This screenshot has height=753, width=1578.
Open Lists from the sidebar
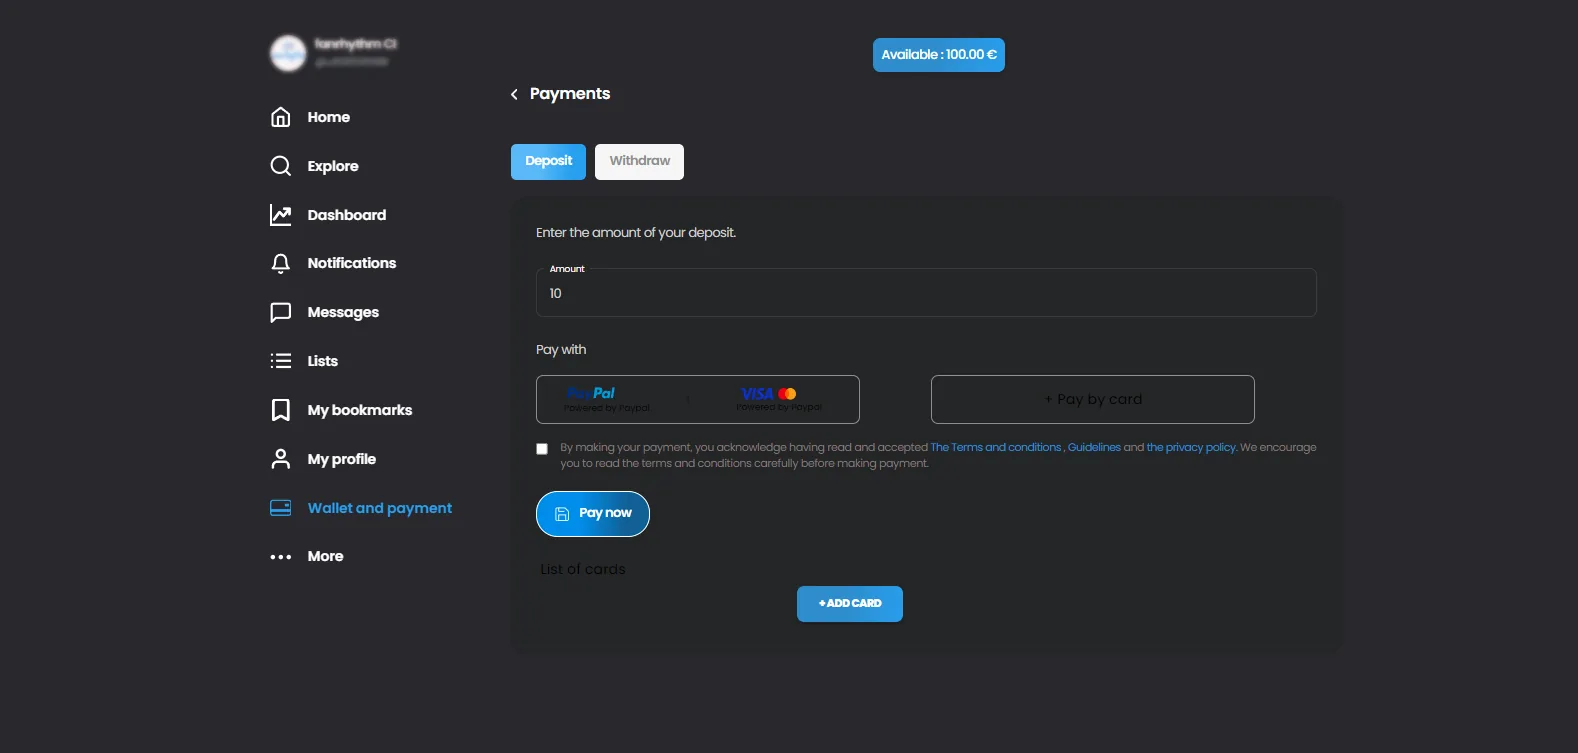pyautogui.click(x=323, y=361)
